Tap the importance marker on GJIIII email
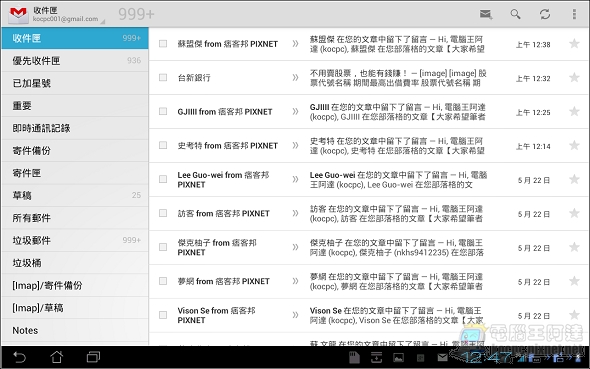Viewport: 590px width, 369px height. [x=295, y=111]
